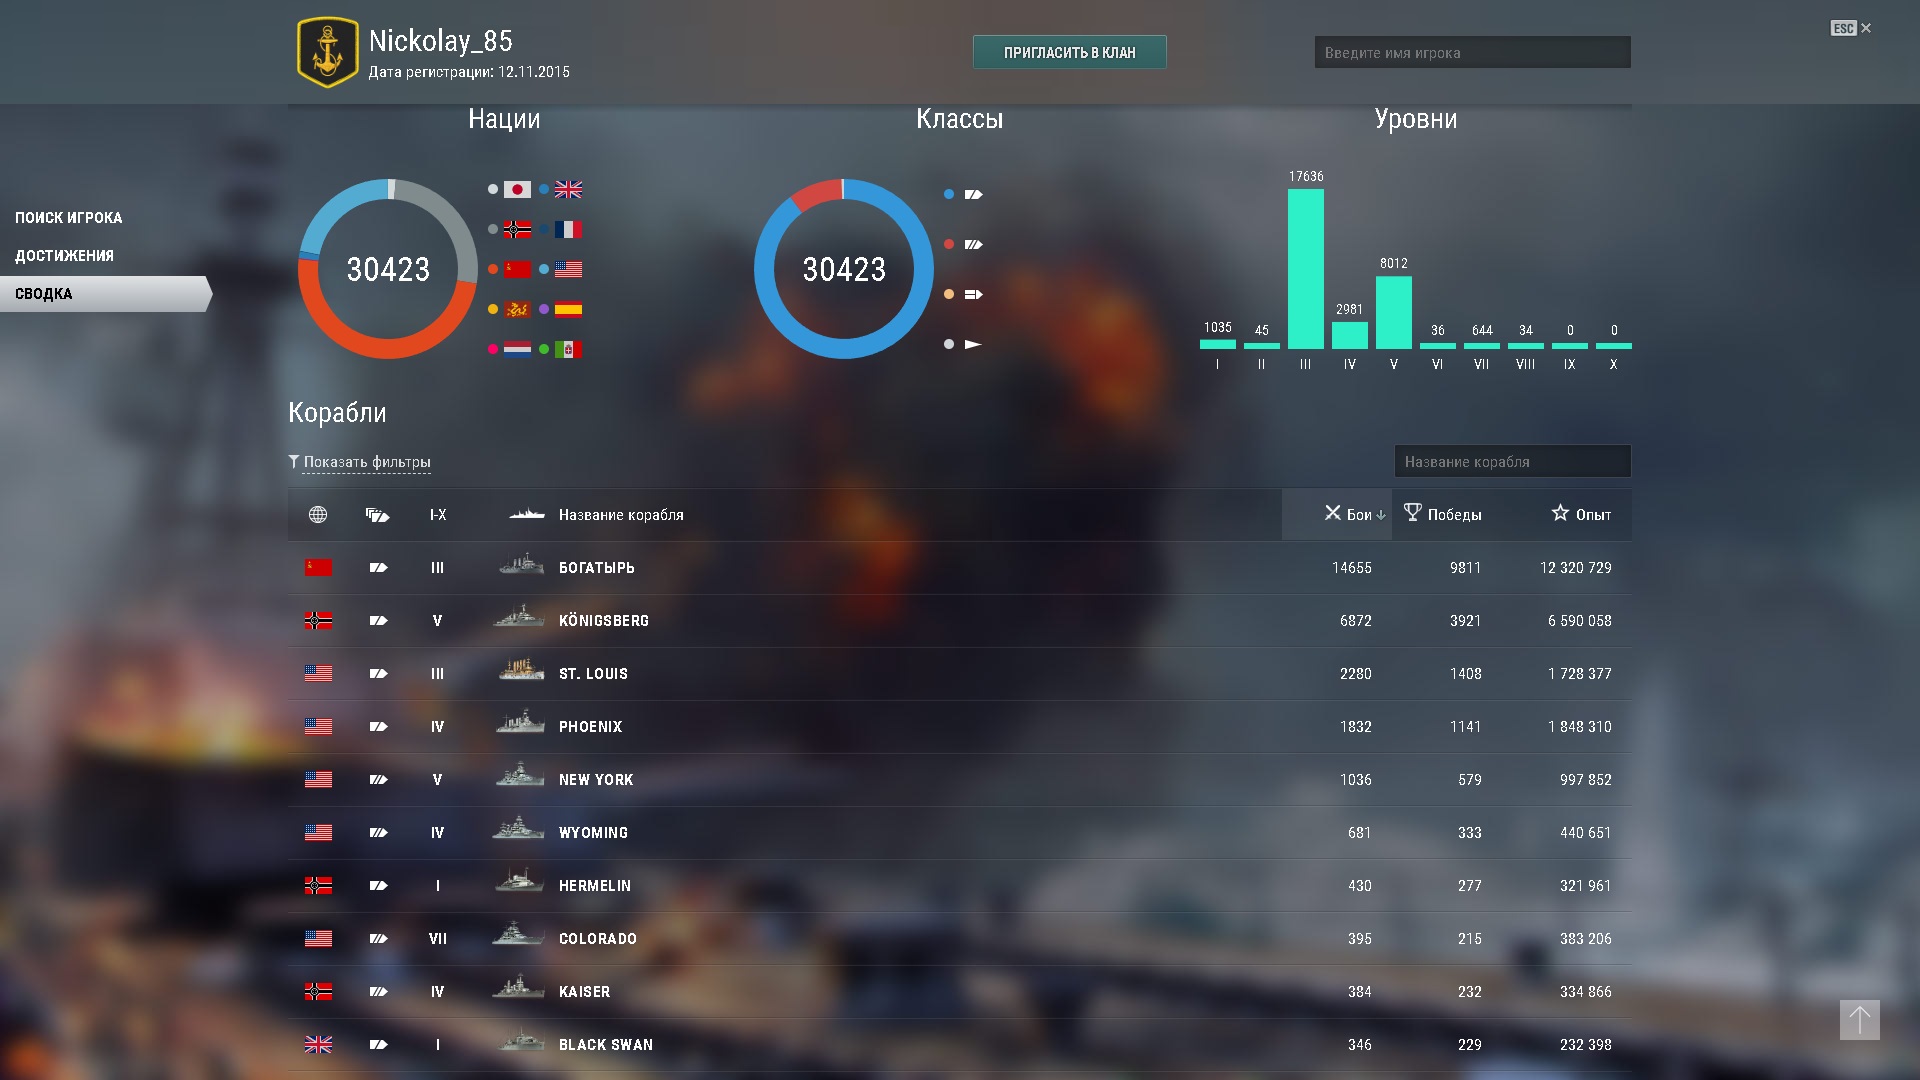Select the United Kingdom flag in the nations legend
Viewport: 1920px width, 1080px height.
pos(568,189)
